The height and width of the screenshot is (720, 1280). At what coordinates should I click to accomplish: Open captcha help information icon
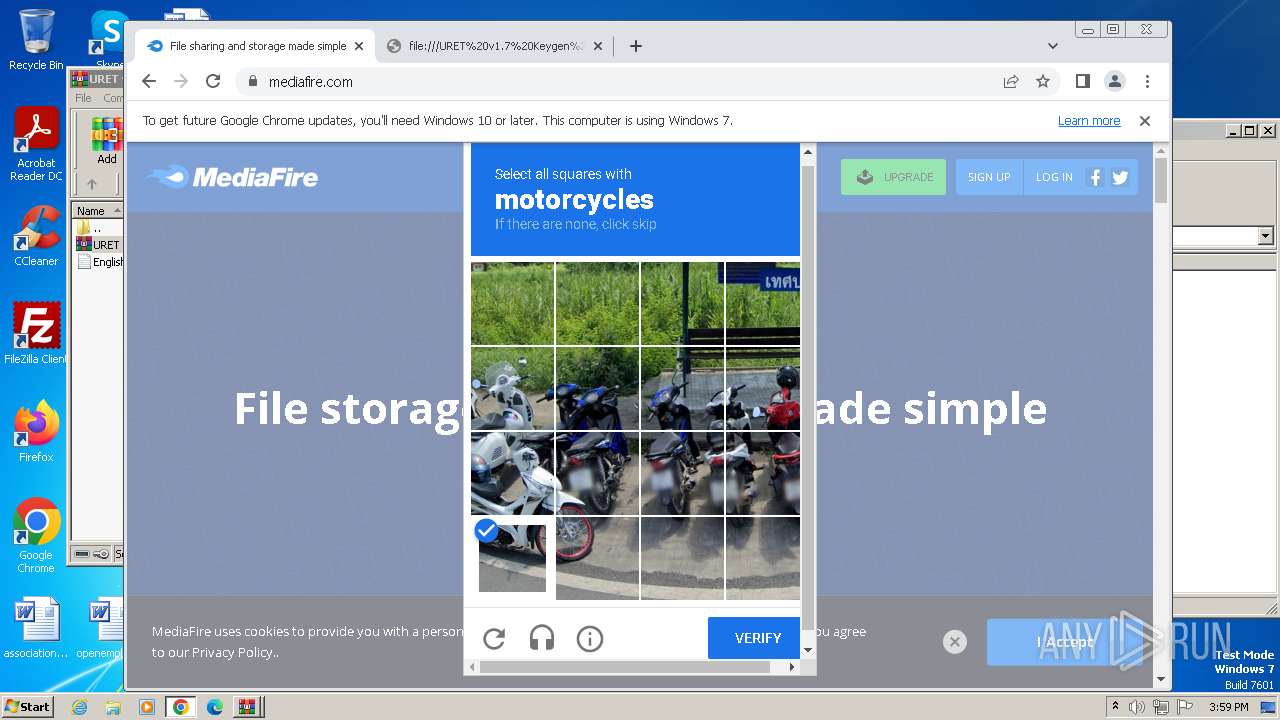click(x=590, y=638)
